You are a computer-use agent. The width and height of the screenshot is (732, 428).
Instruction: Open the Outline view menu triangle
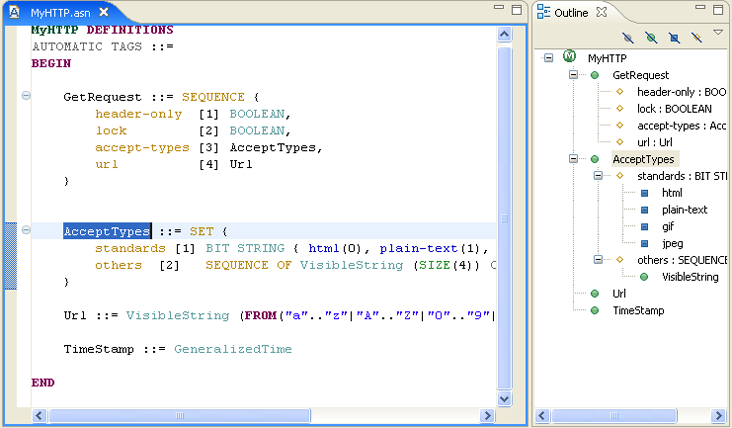pyautogui.click(x=717, y=34)
